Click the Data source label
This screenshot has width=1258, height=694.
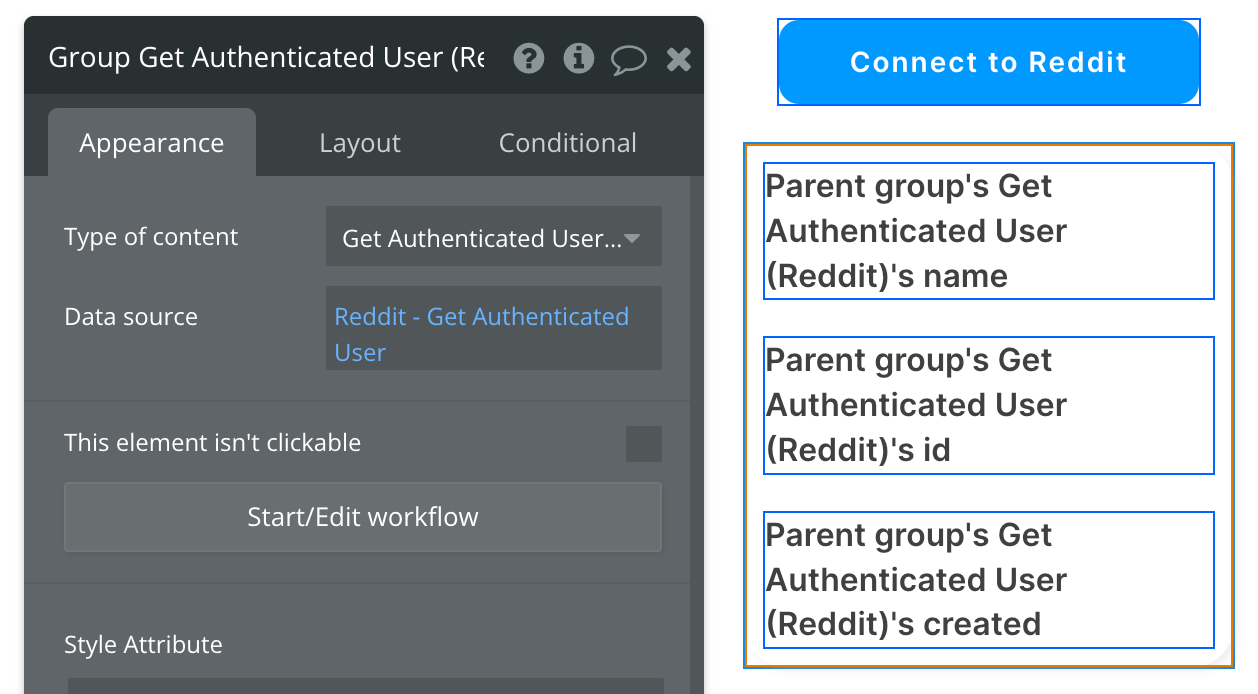point(131,317)
